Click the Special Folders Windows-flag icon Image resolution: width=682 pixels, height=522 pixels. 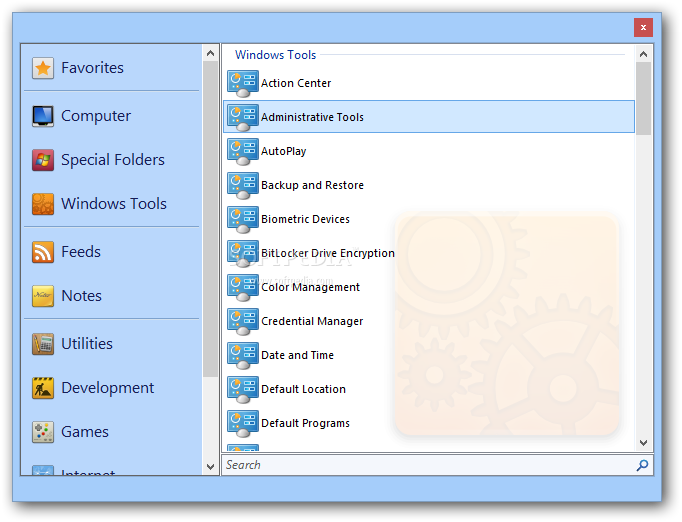pos(43,160)
